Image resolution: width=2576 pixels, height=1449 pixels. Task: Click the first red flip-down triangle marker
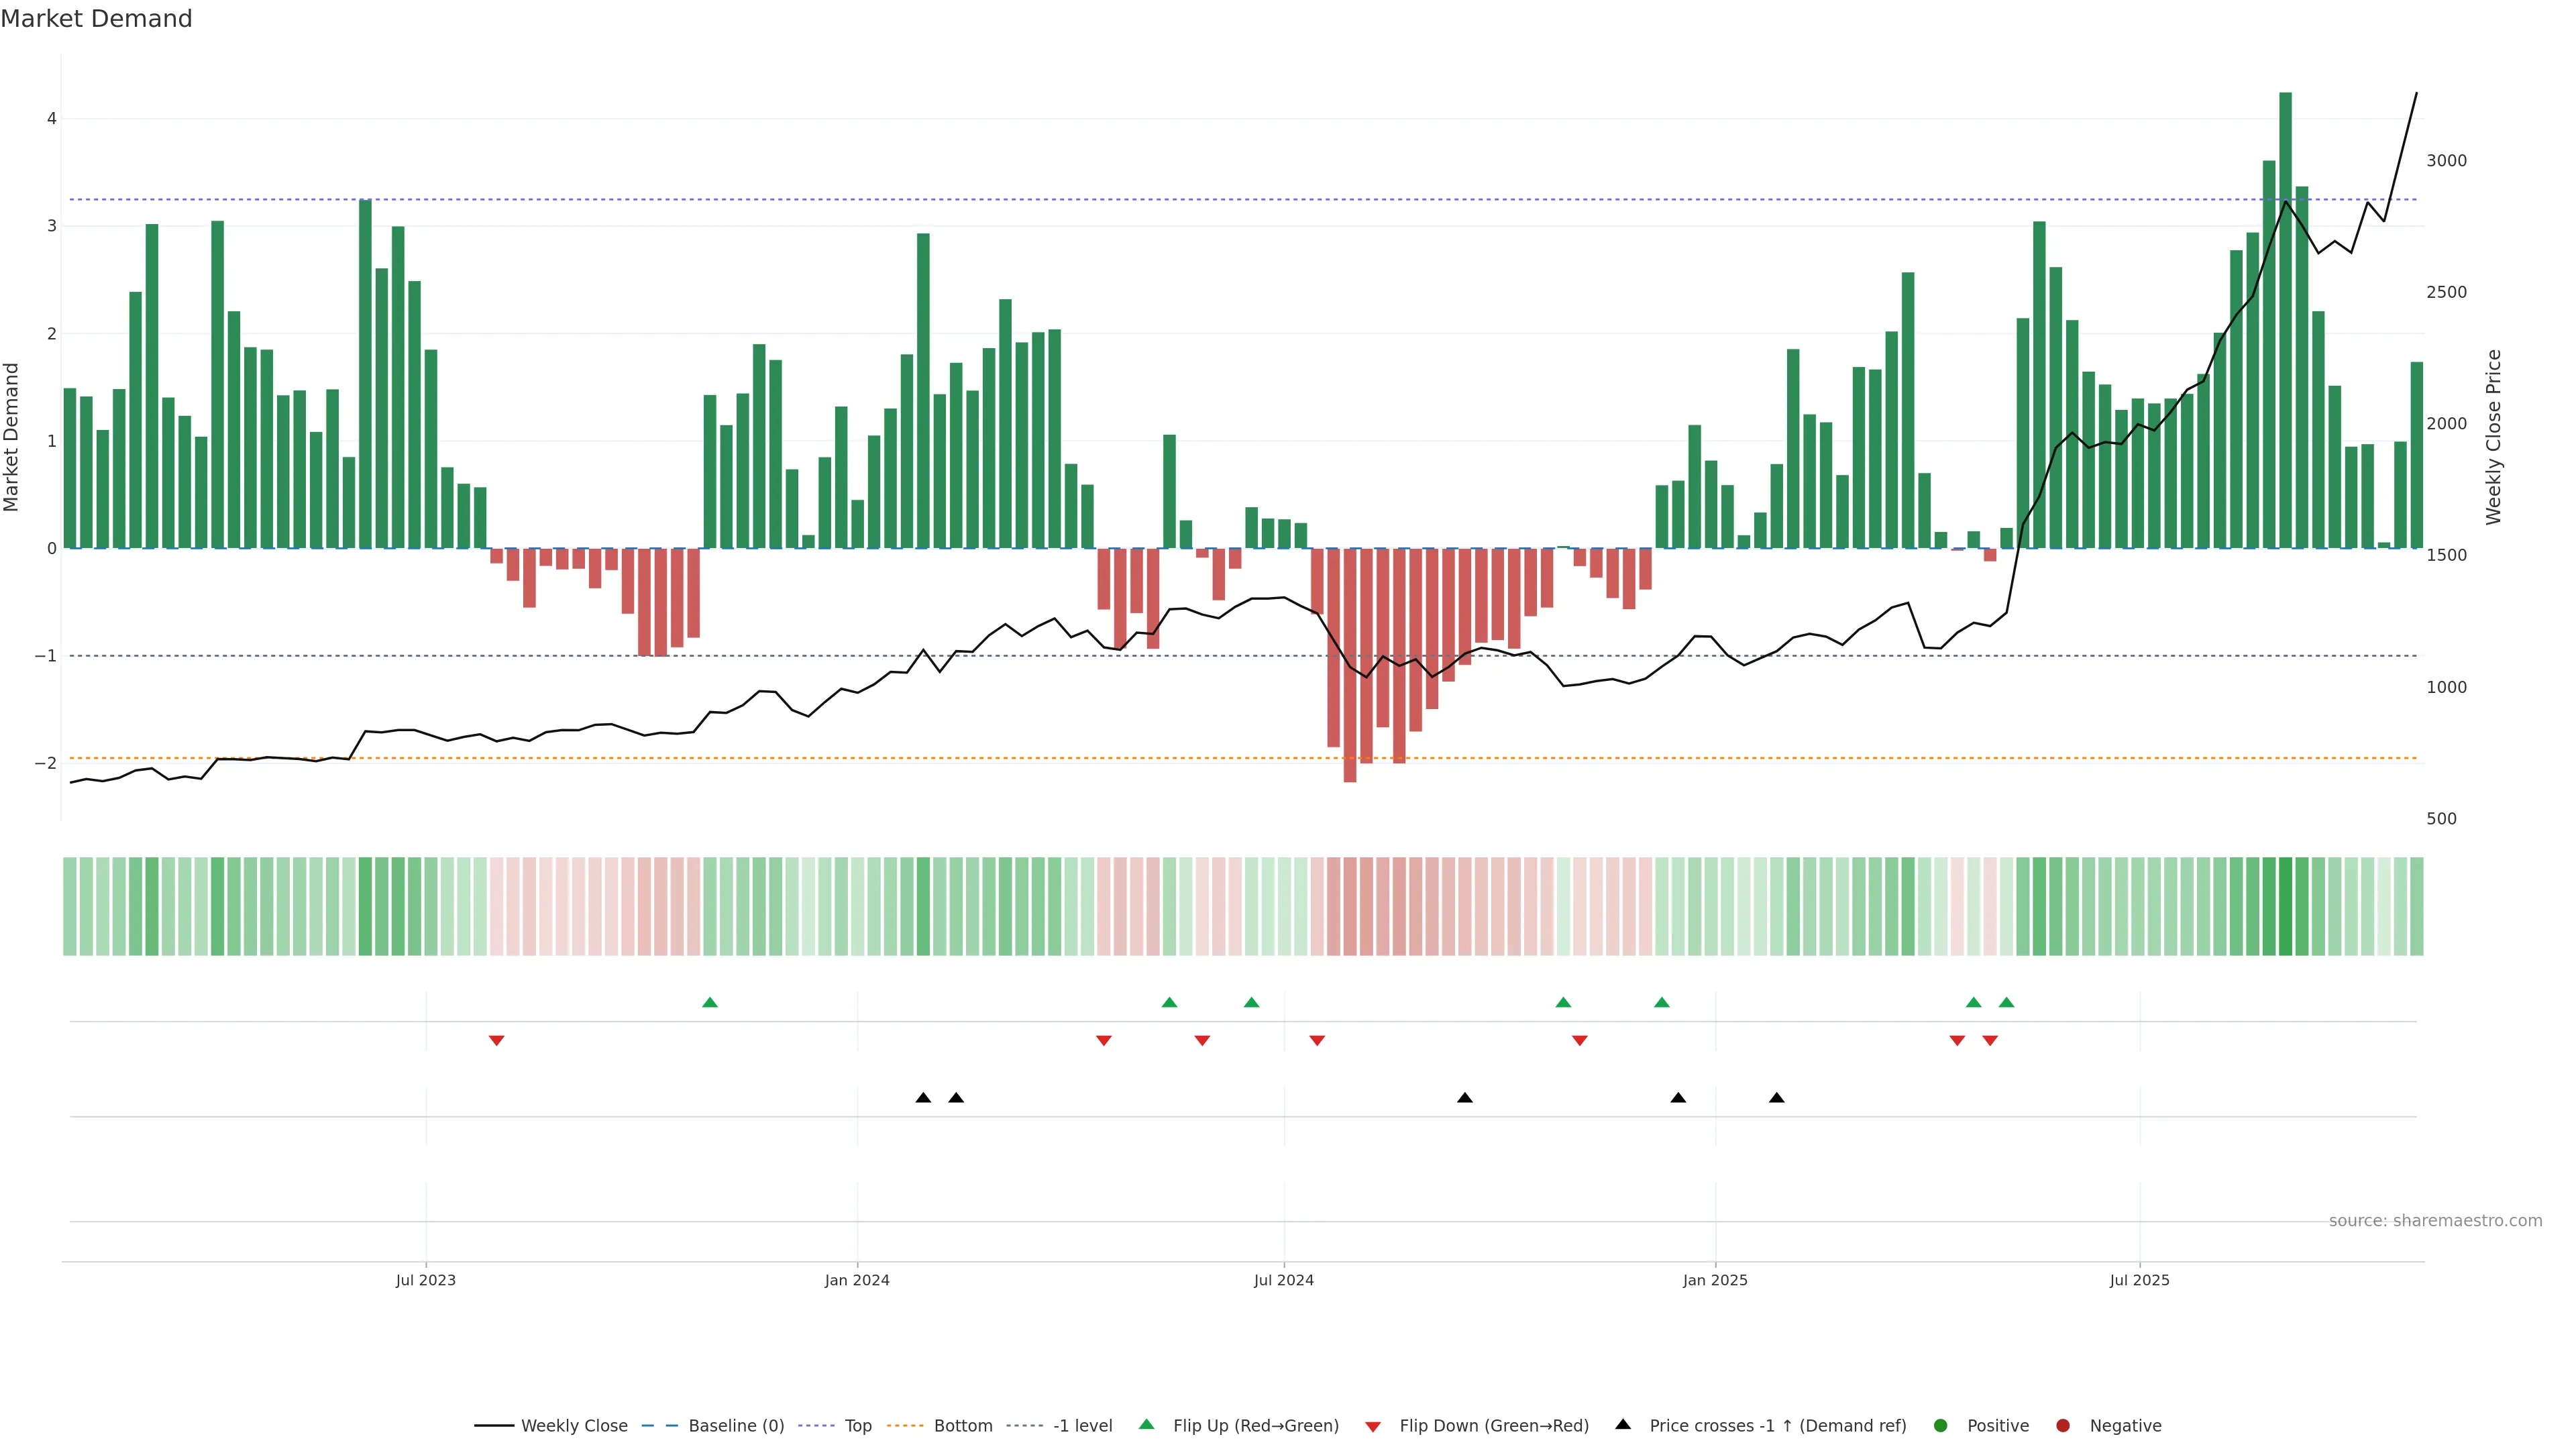coord(496,1041)
